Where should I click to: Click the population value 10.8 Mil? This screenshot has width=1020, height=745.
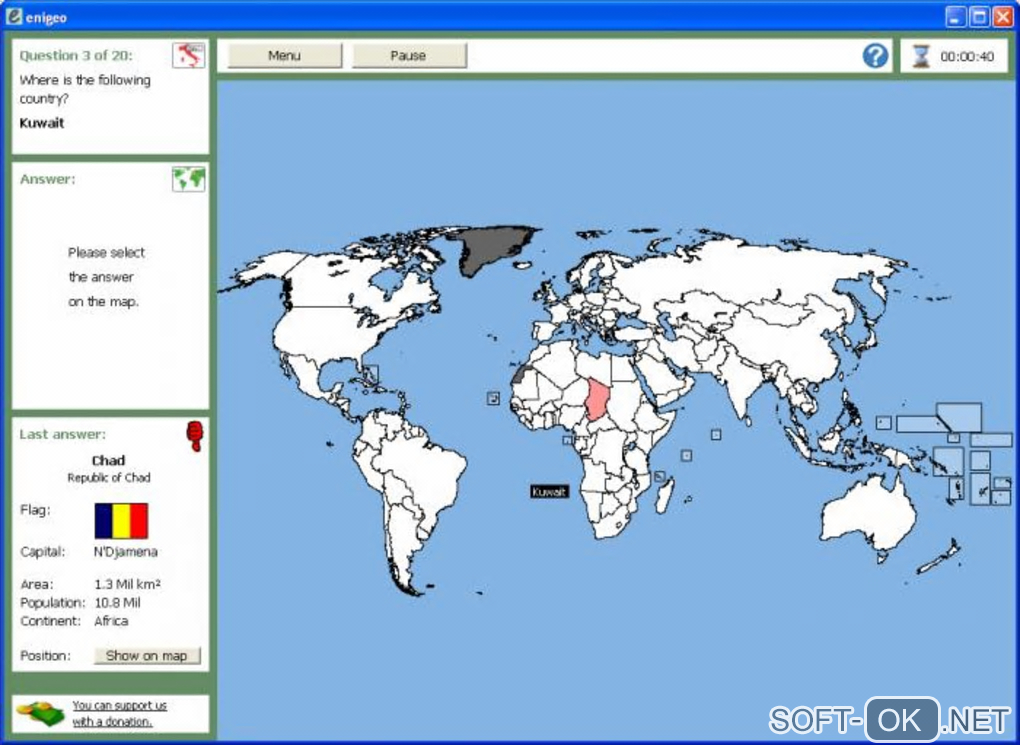pyautogui.click(x=117, y=603)
